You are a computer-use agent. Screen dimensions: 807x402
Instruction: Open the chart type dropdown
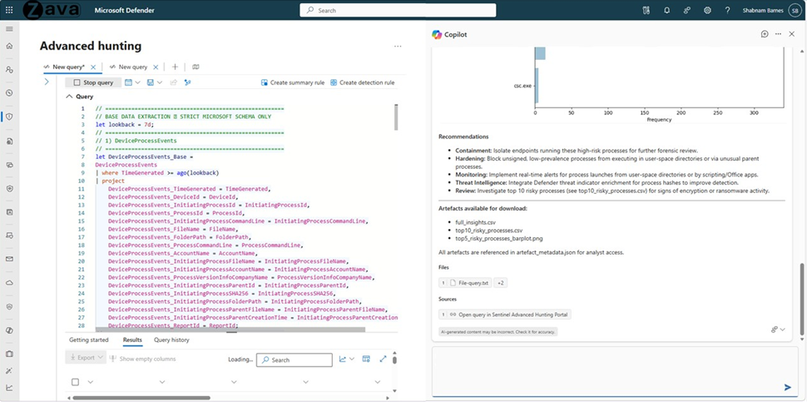point(347,359)
